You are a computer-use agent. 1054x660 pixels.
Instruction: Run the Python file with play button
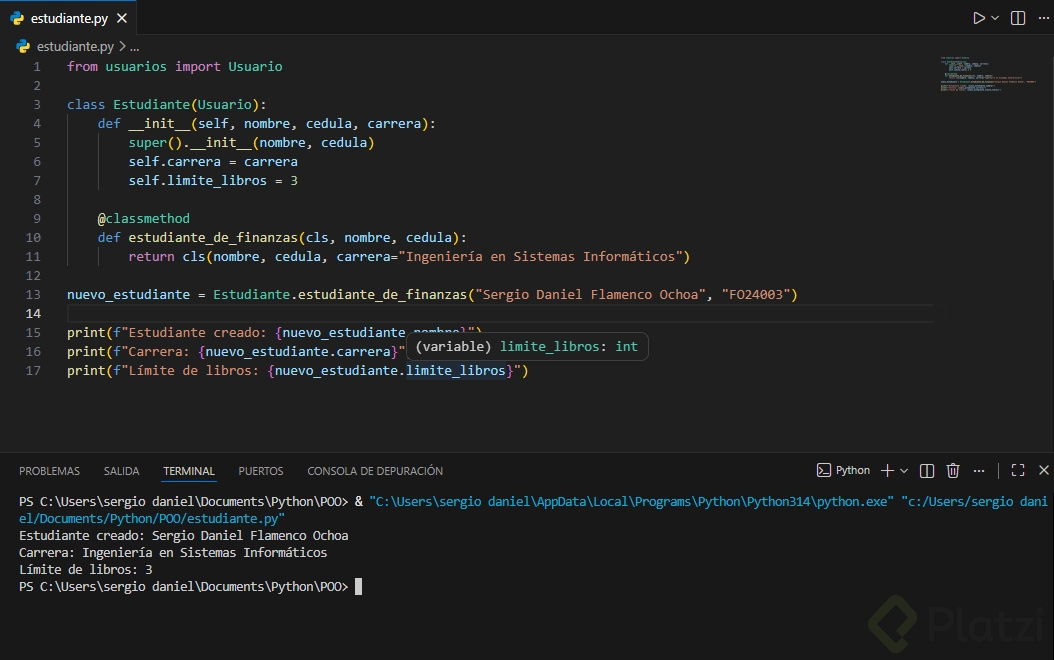click(979, 18)
